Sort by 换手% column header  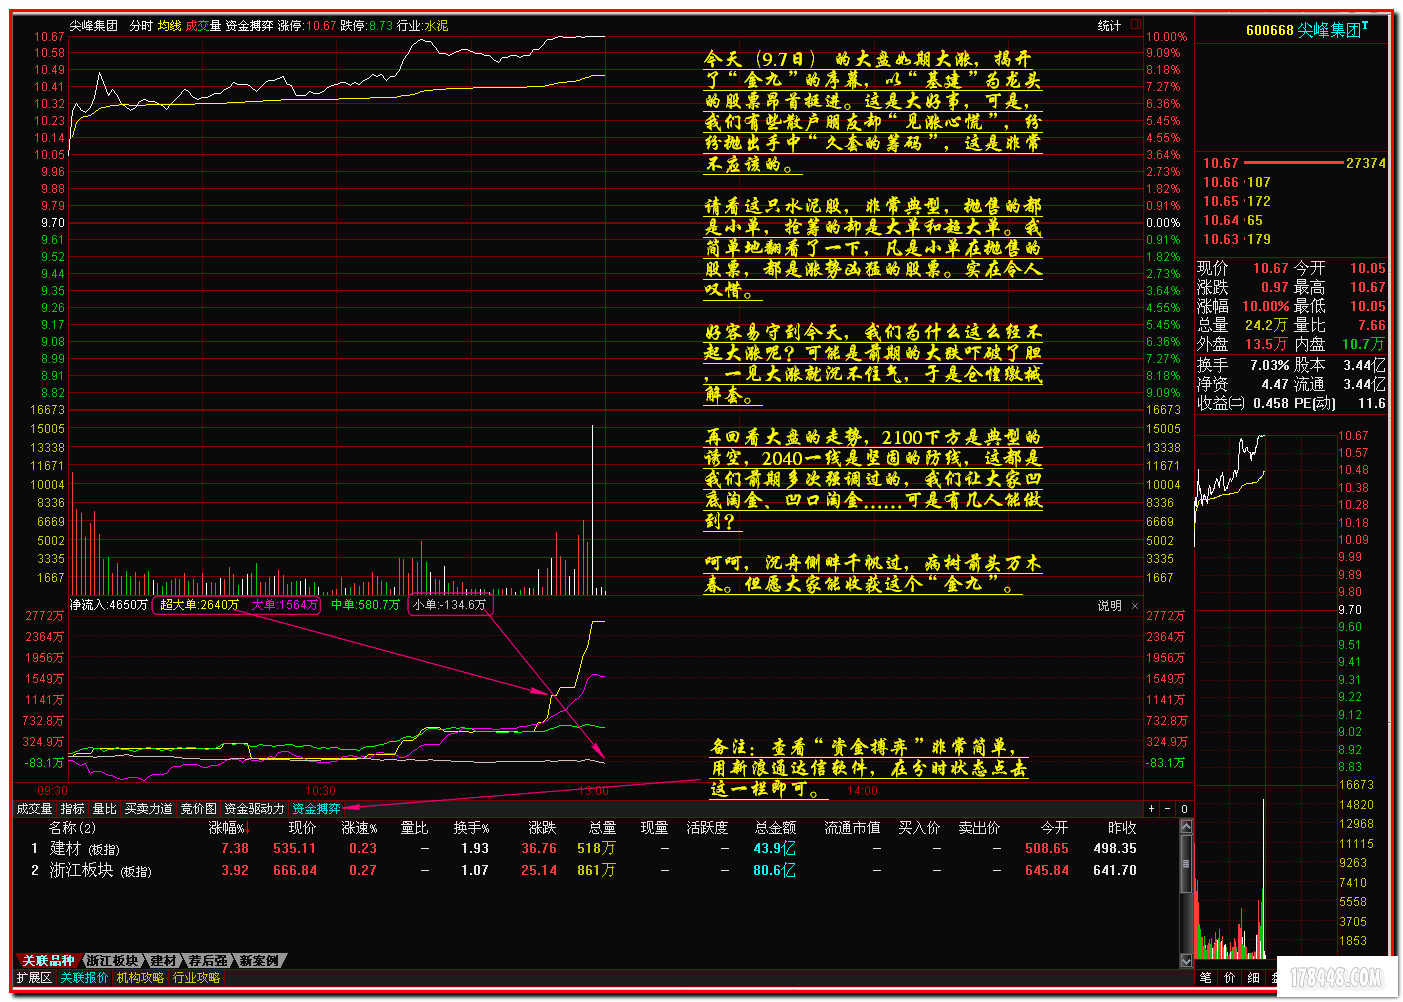point(471,828)
